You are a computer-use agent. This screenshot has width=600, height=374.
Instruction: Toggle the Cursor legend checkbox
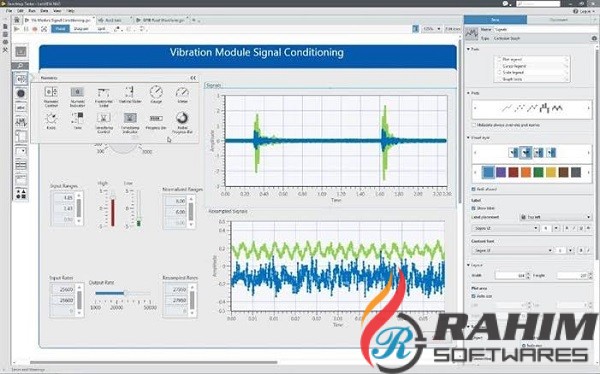(499, 66)
